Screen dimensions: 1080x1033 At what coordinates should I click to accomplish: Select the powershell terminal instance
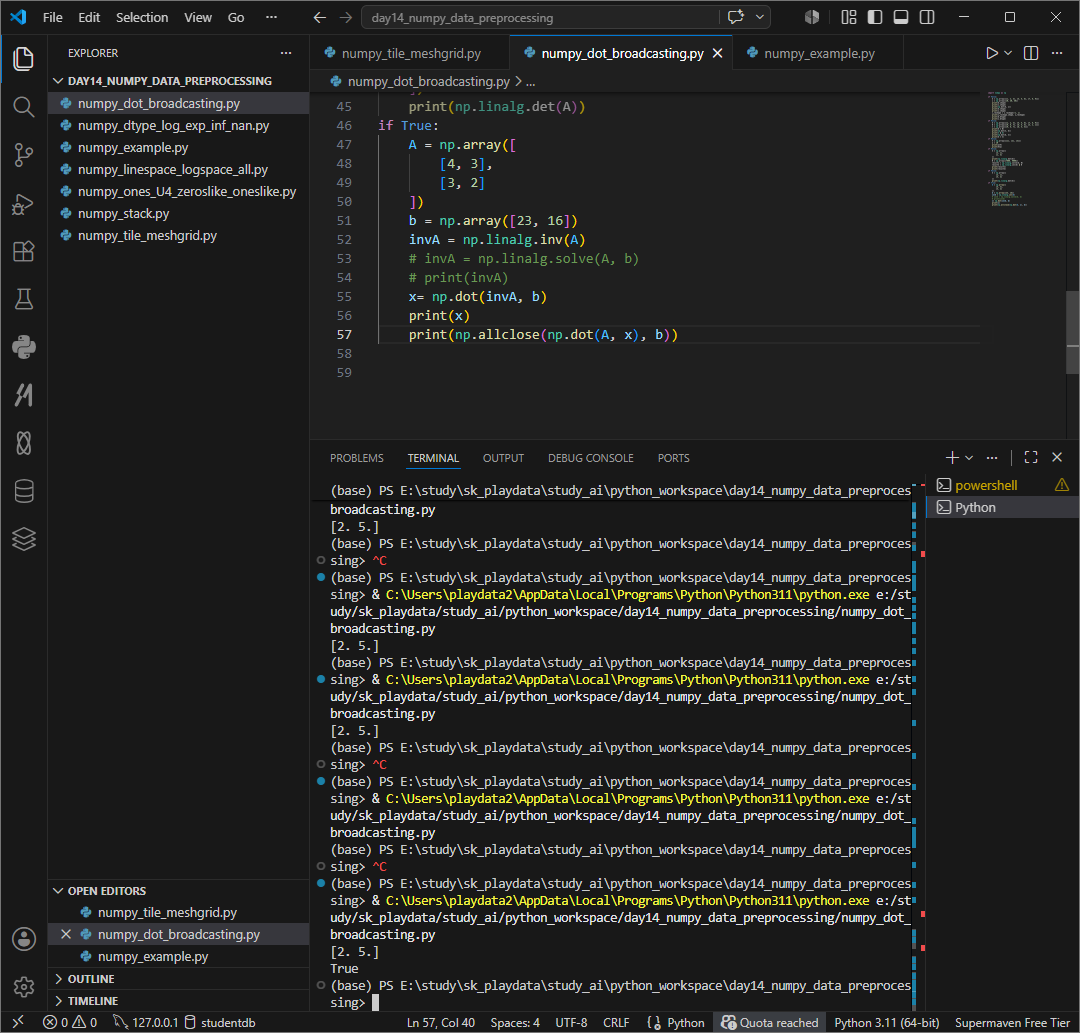pos(1002,485)
